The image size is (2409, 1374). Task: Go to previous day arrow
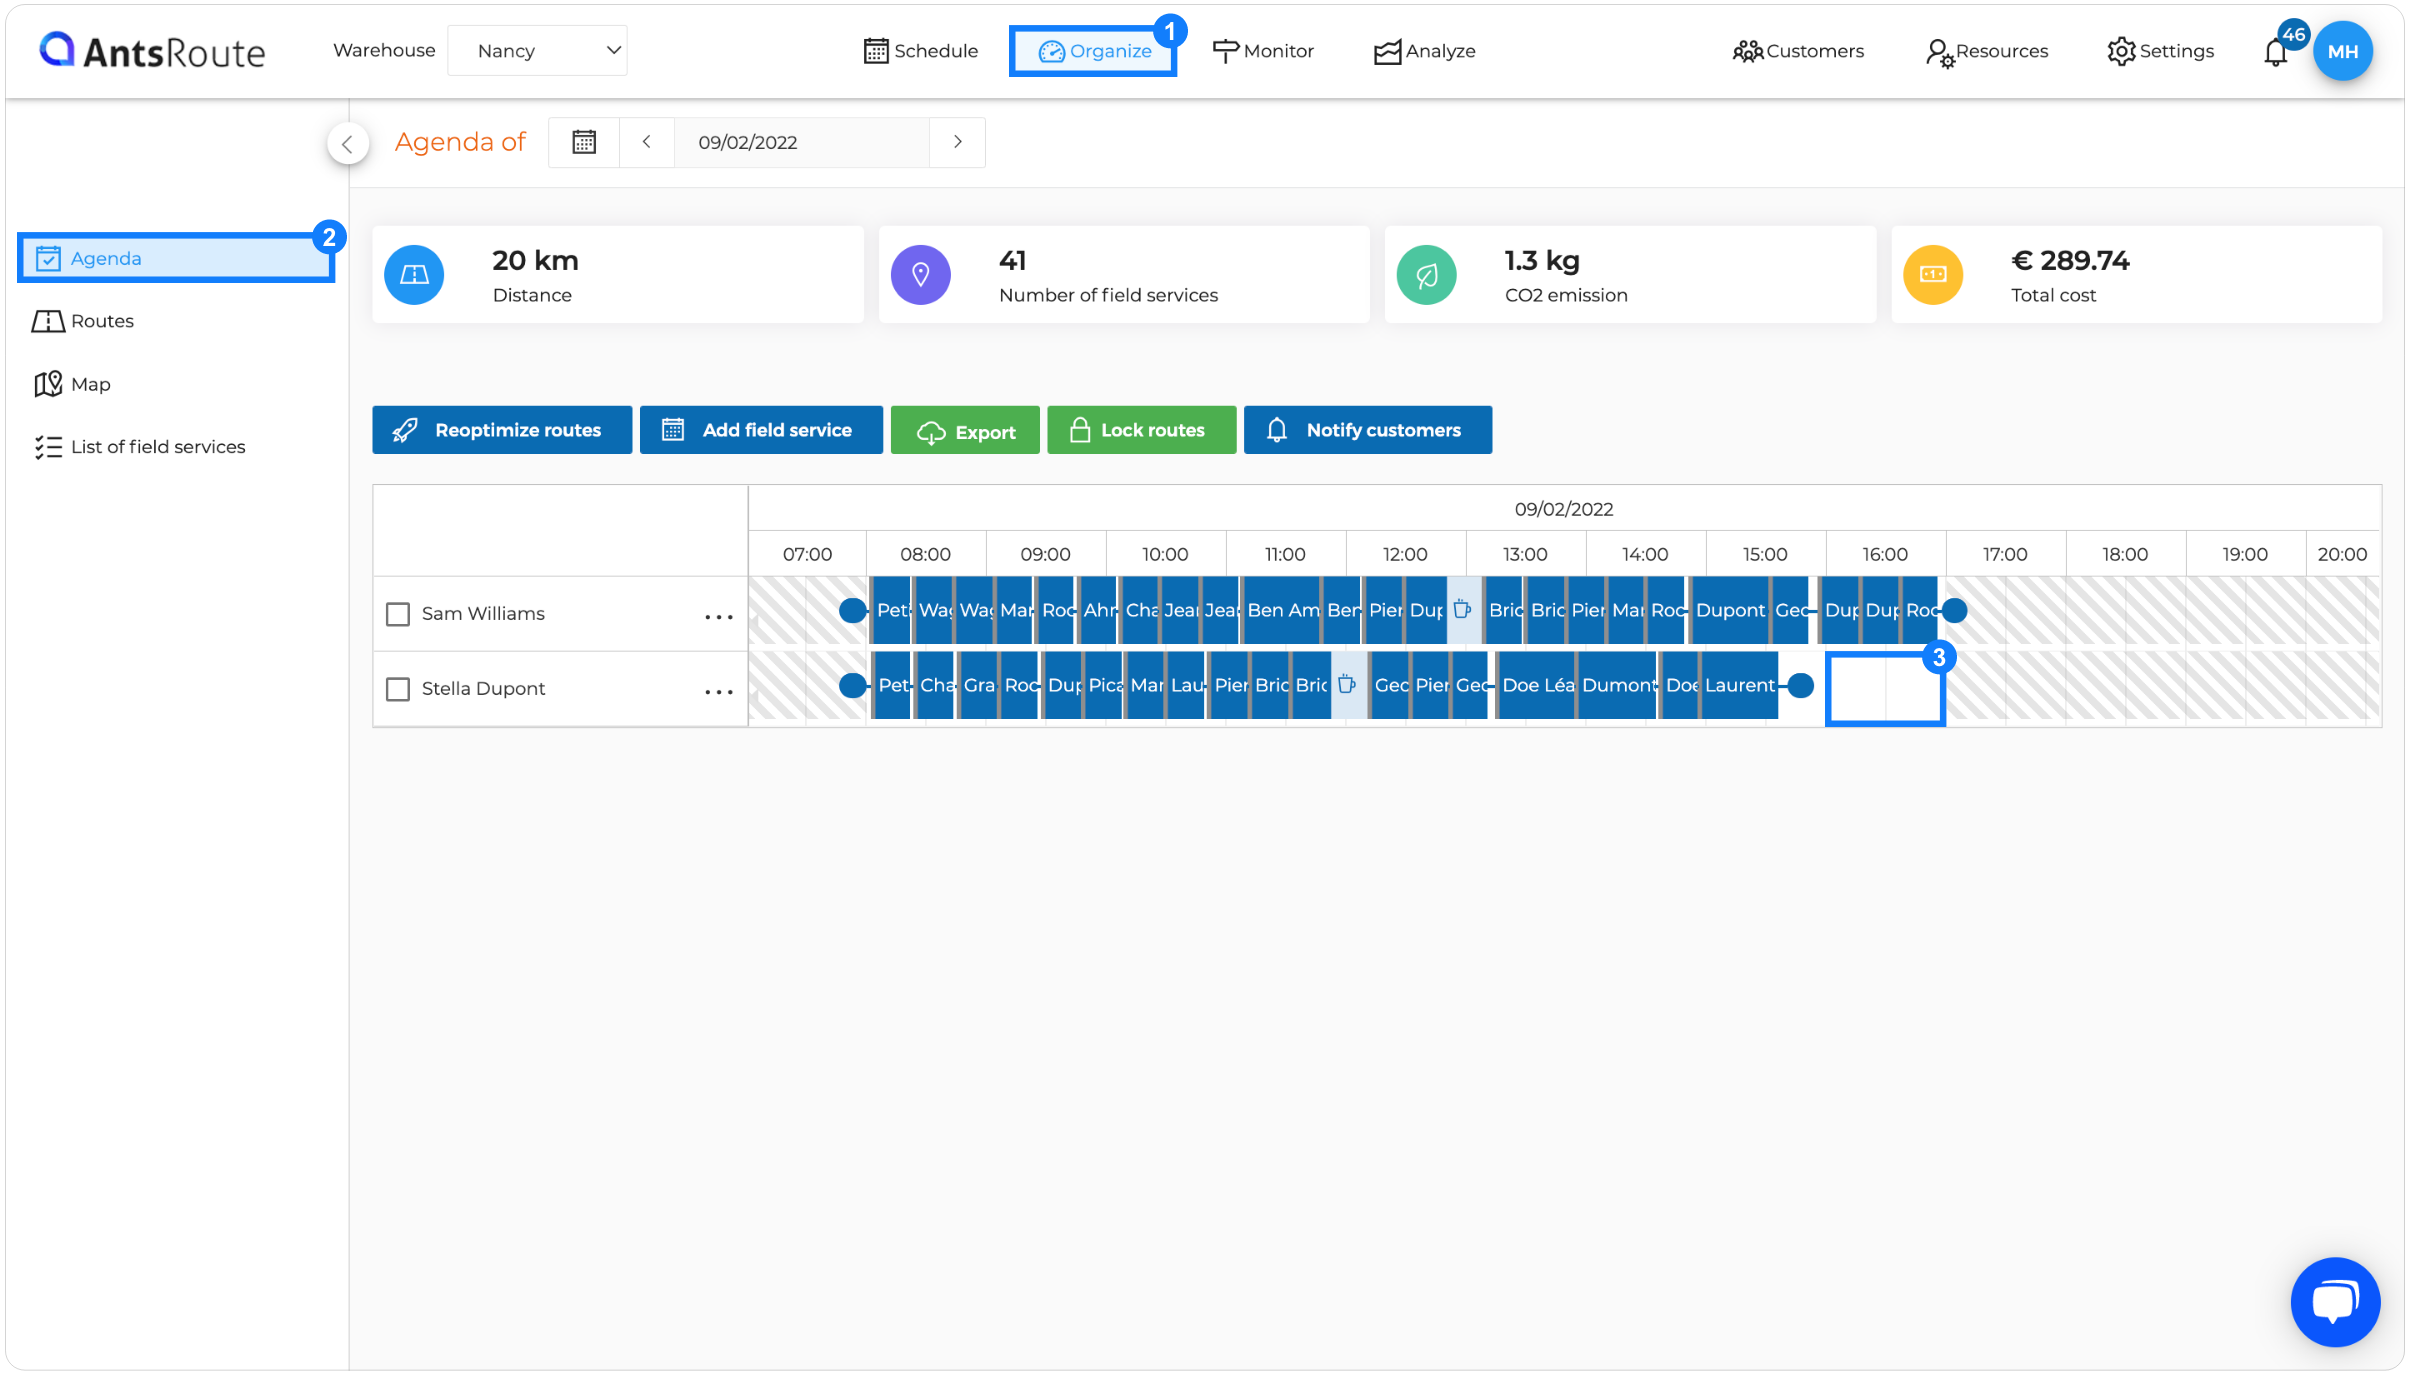click(646, 142)
